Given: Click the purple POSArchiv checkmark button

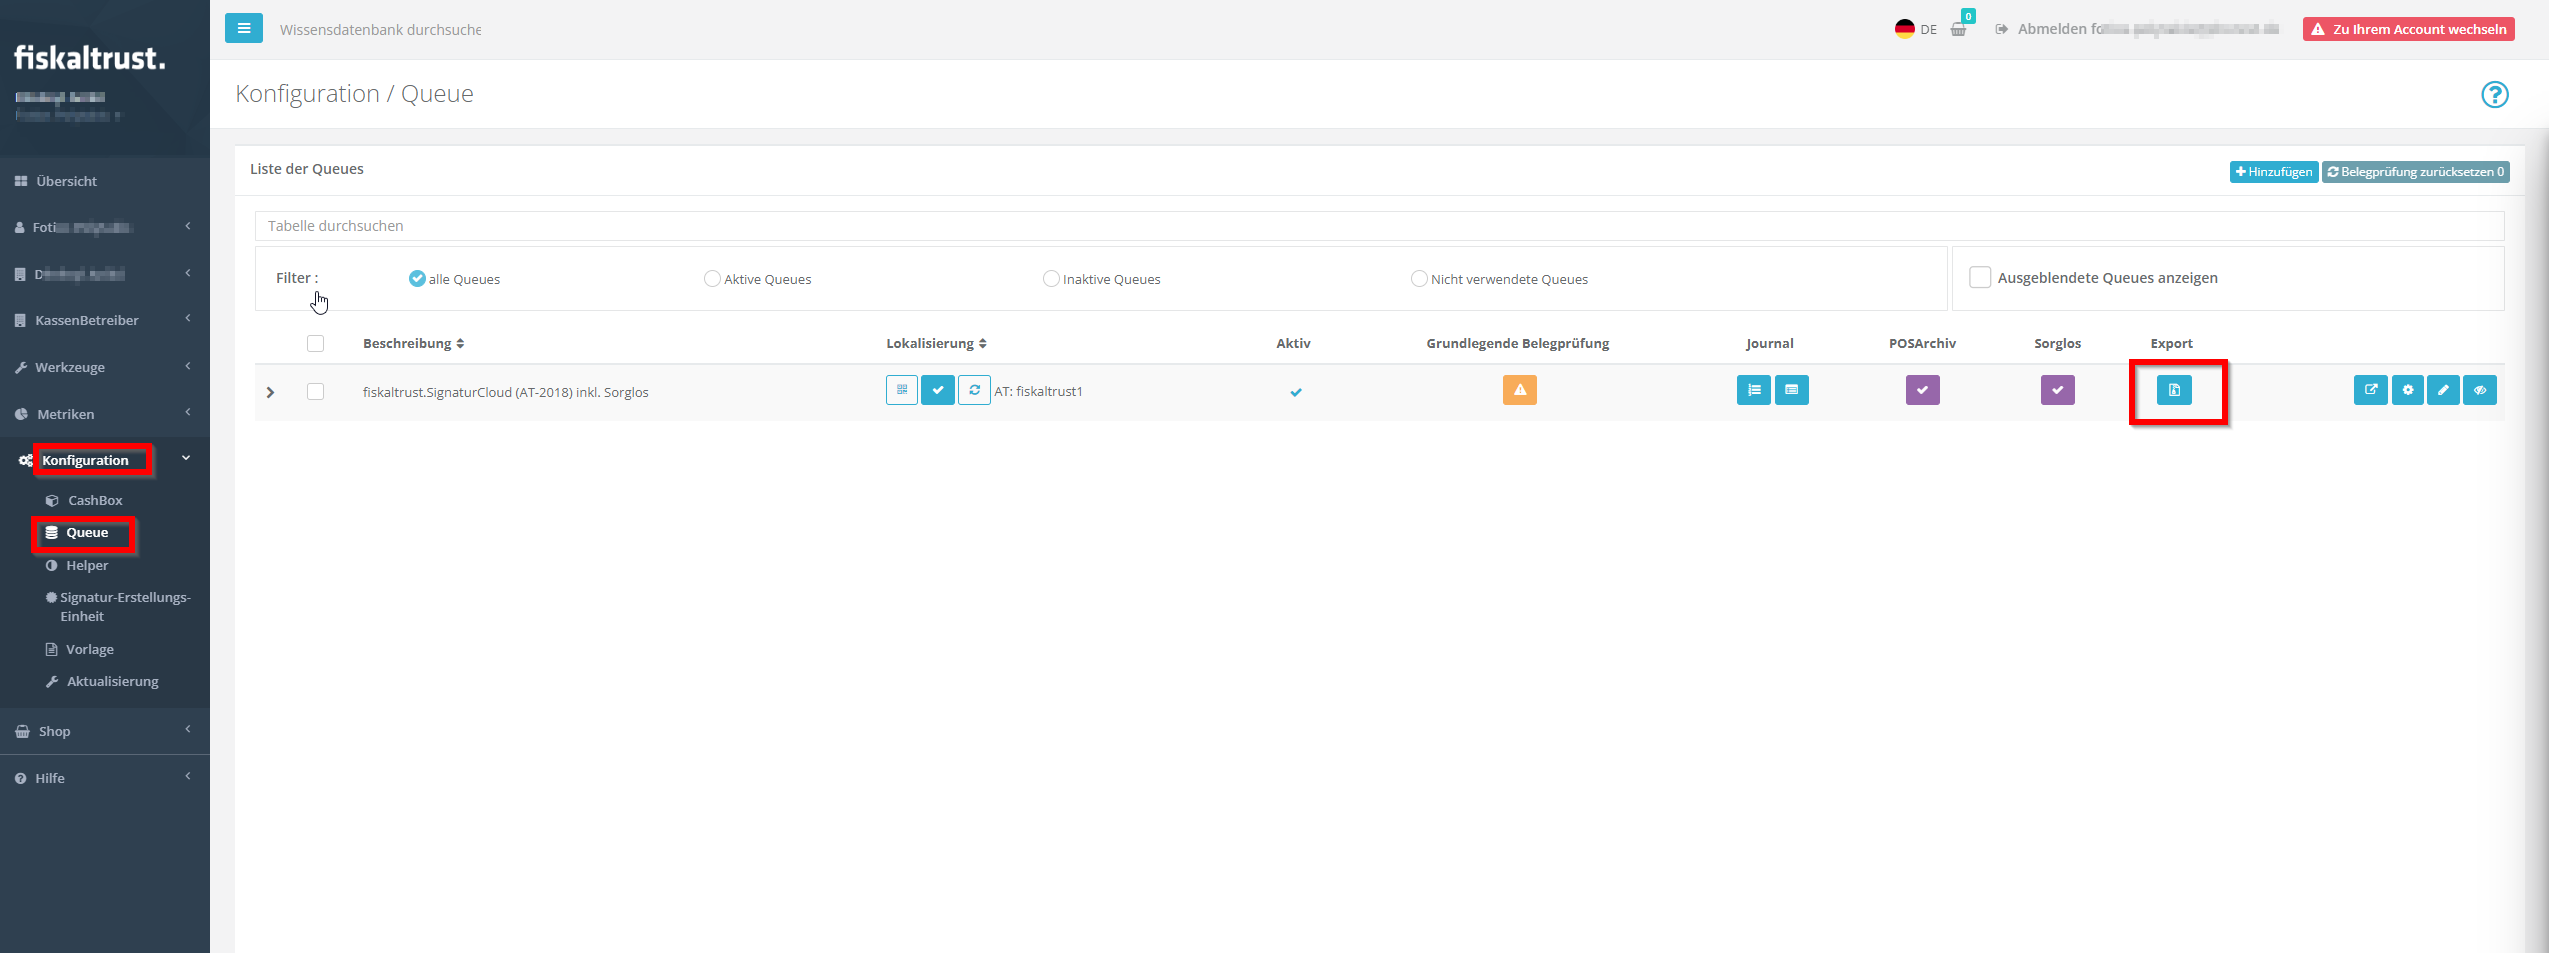Looking at the screenshot, I should 1922,390.
